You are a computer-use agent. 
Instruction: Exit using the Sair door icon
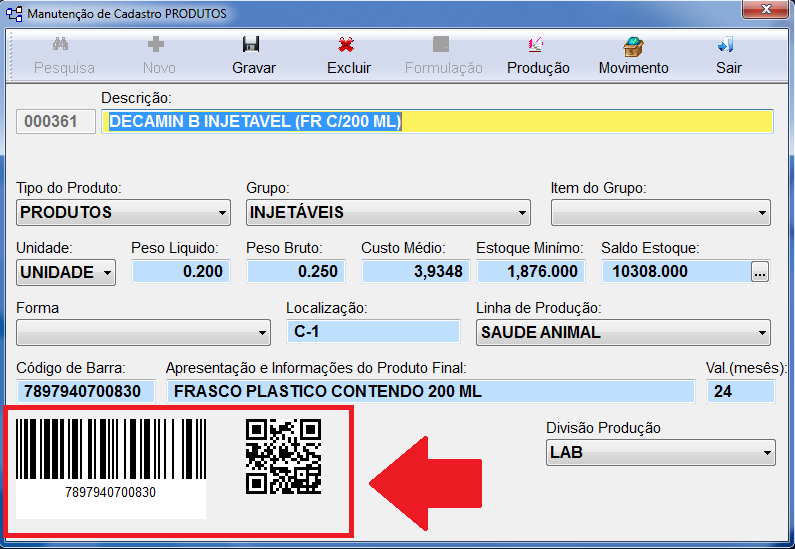click(726, 45)
